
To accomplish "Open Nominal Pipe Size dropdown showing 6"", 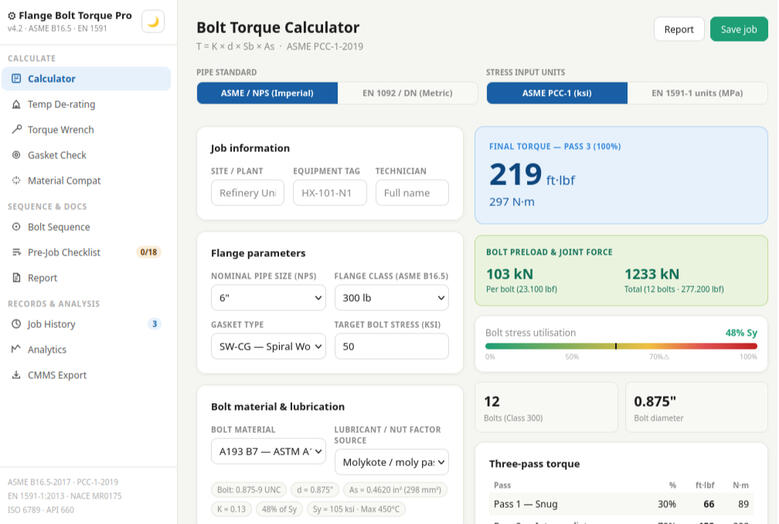I will (x=268, y=298).
